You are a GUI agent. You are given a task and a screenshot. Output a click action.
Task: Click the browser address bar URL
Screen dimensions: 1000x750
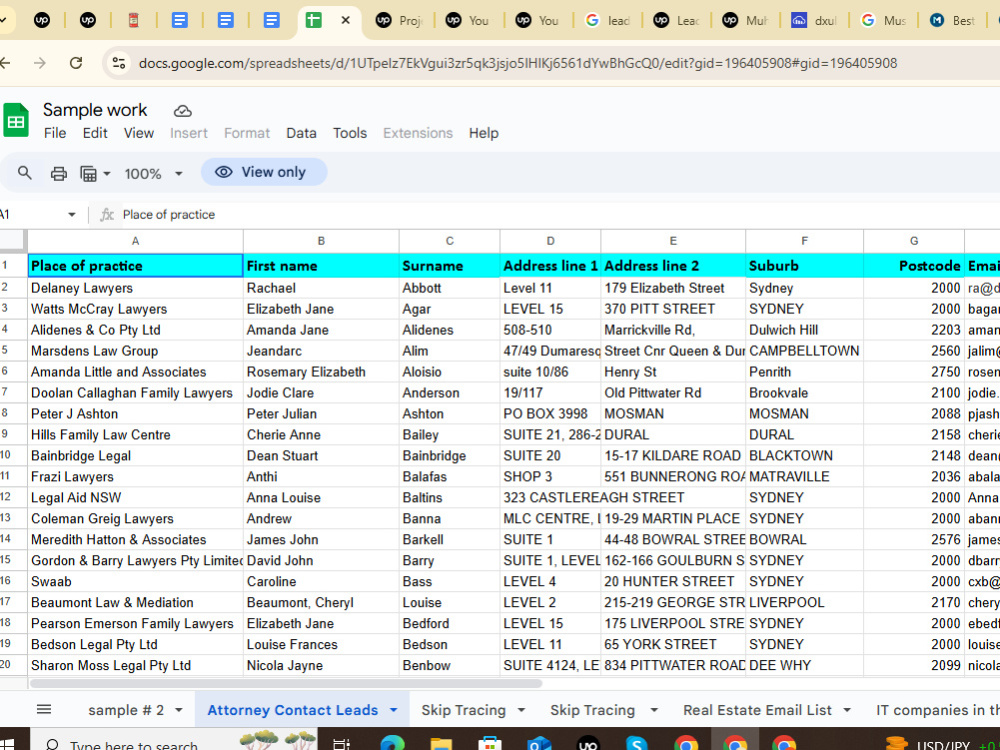[x=518, y=63]
